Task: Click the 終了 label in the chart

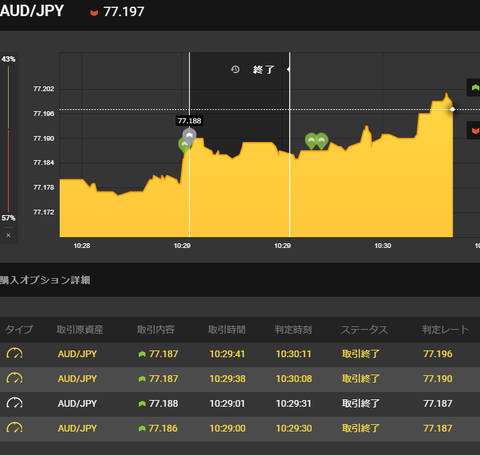Action: (264, 70)
